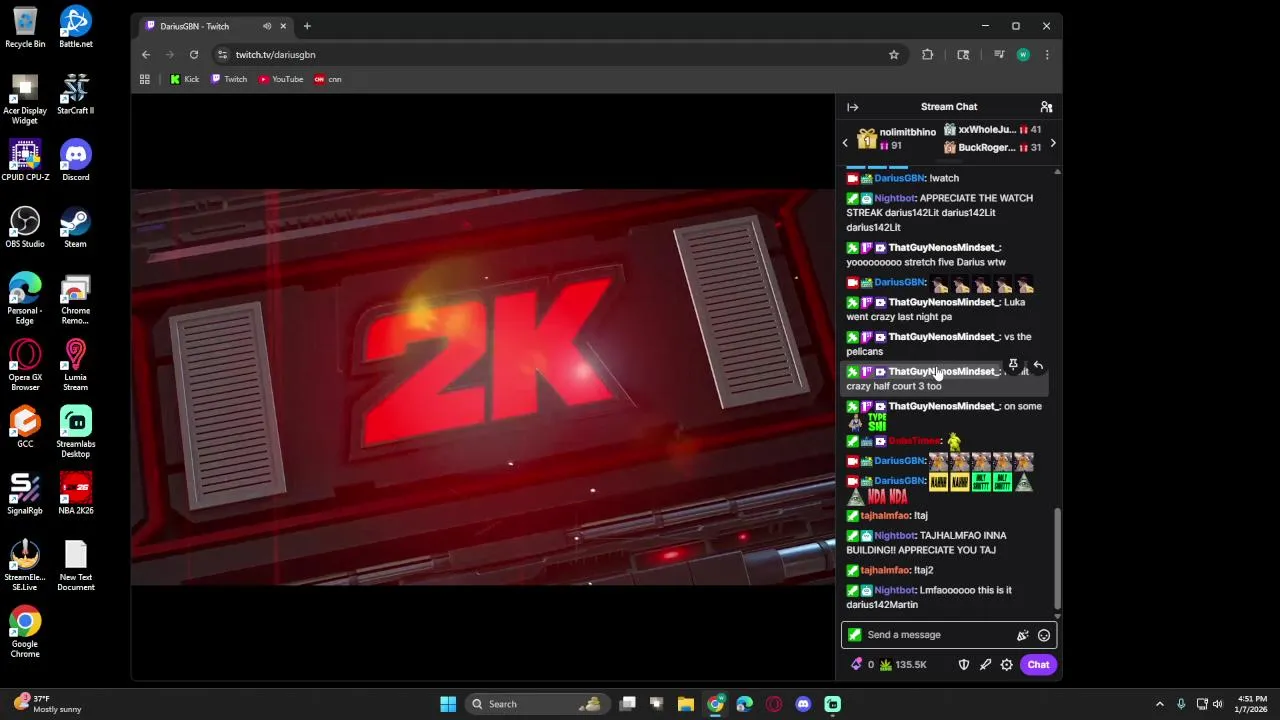Bookmark this page with the star
1280x720 pixels.
click(894, 55)
